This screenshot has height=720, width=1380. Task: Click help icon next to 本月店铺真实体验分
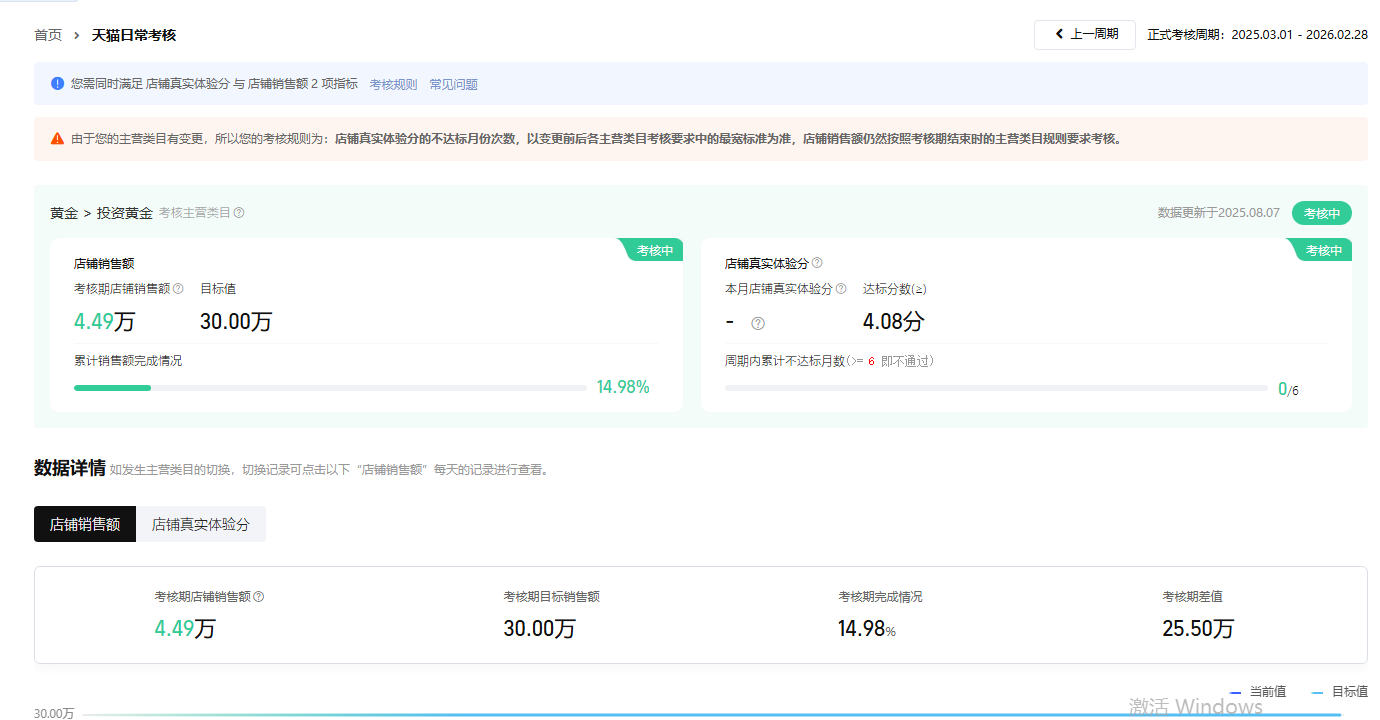click(841, 289)
